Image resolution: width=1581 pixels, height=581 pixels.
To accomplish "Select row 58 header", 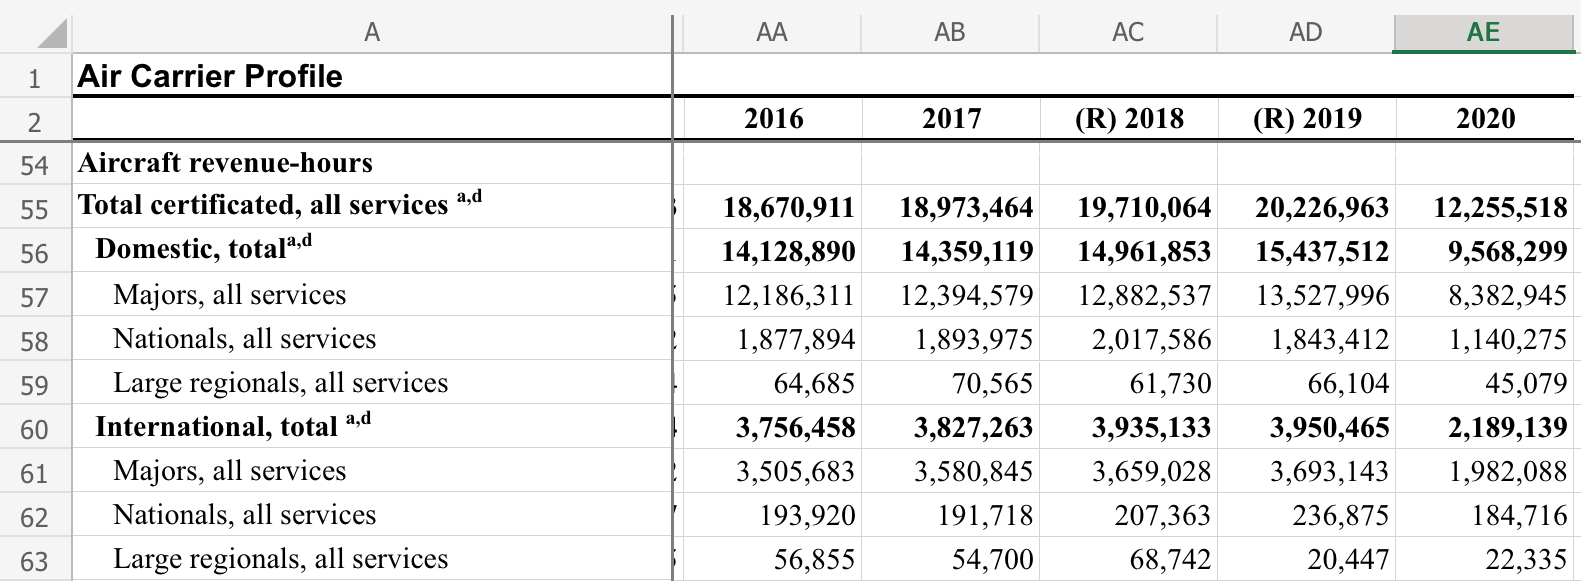I will click(x=35, y=340).
